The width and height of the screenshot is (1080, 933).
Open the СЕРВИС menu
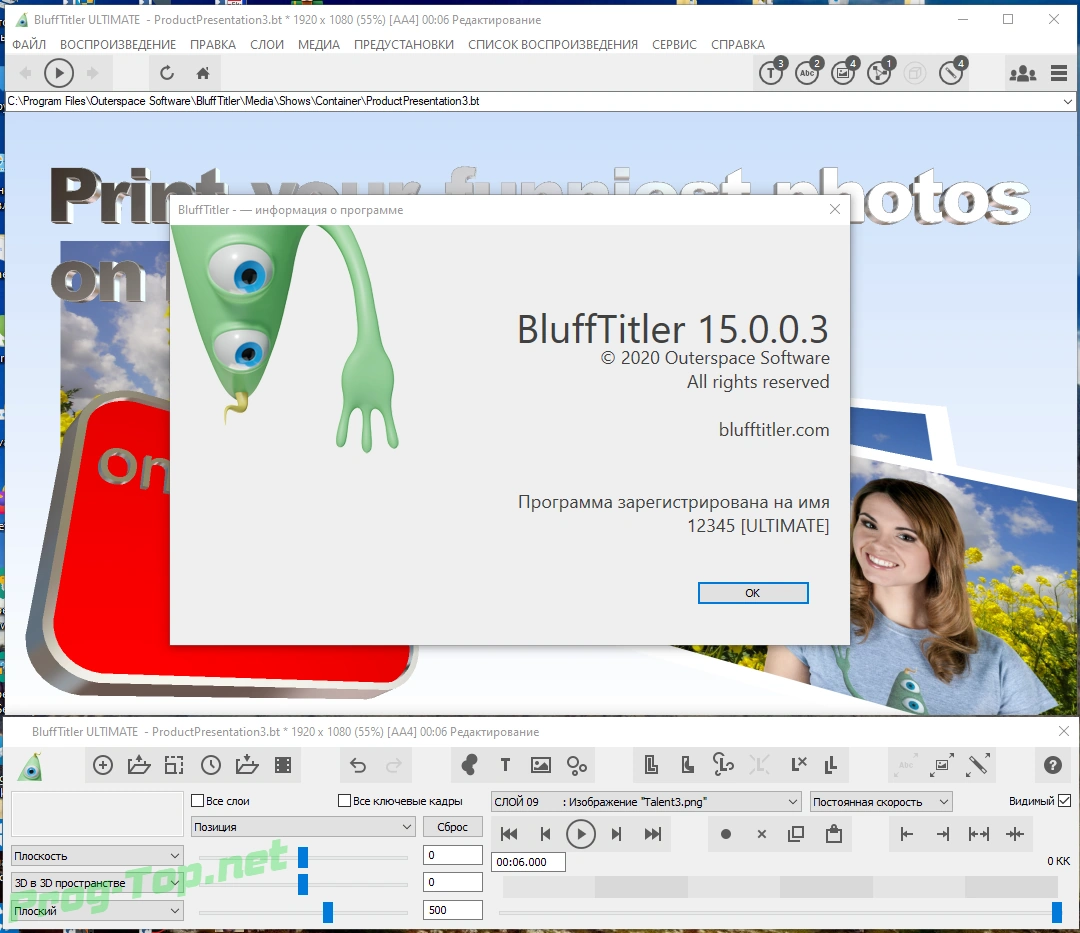tap(674, 45)
